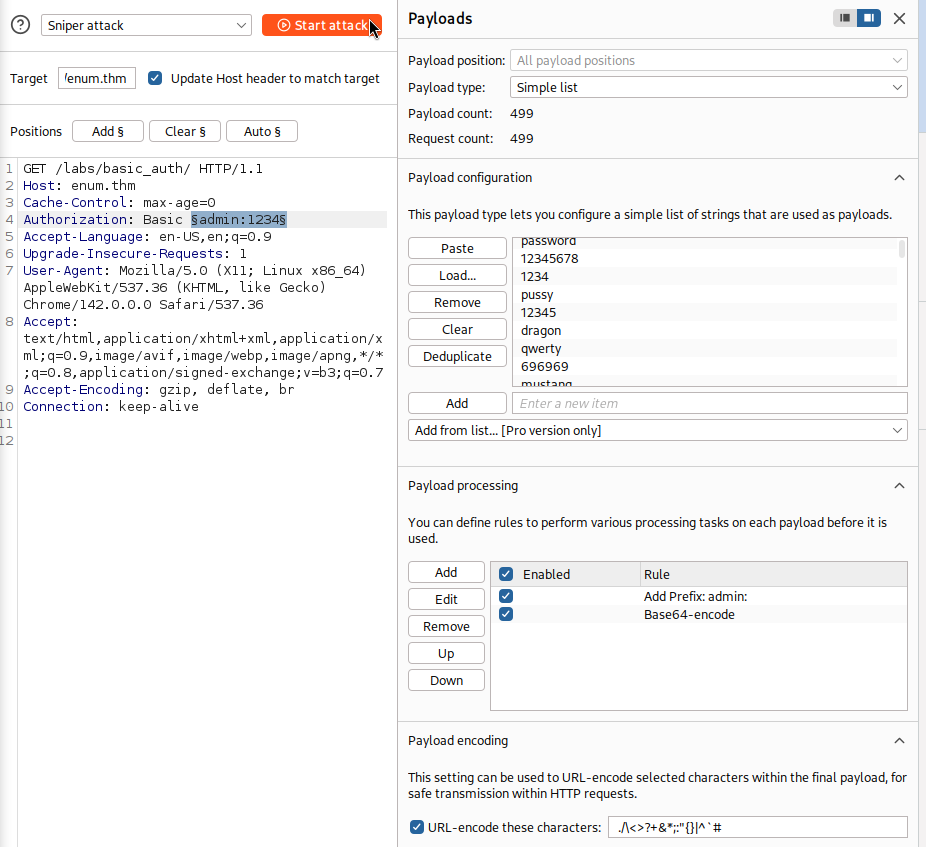The width and height of the screenshot is (926, 847).
Task: Click Deduplicate button
Action: [457, 356]
